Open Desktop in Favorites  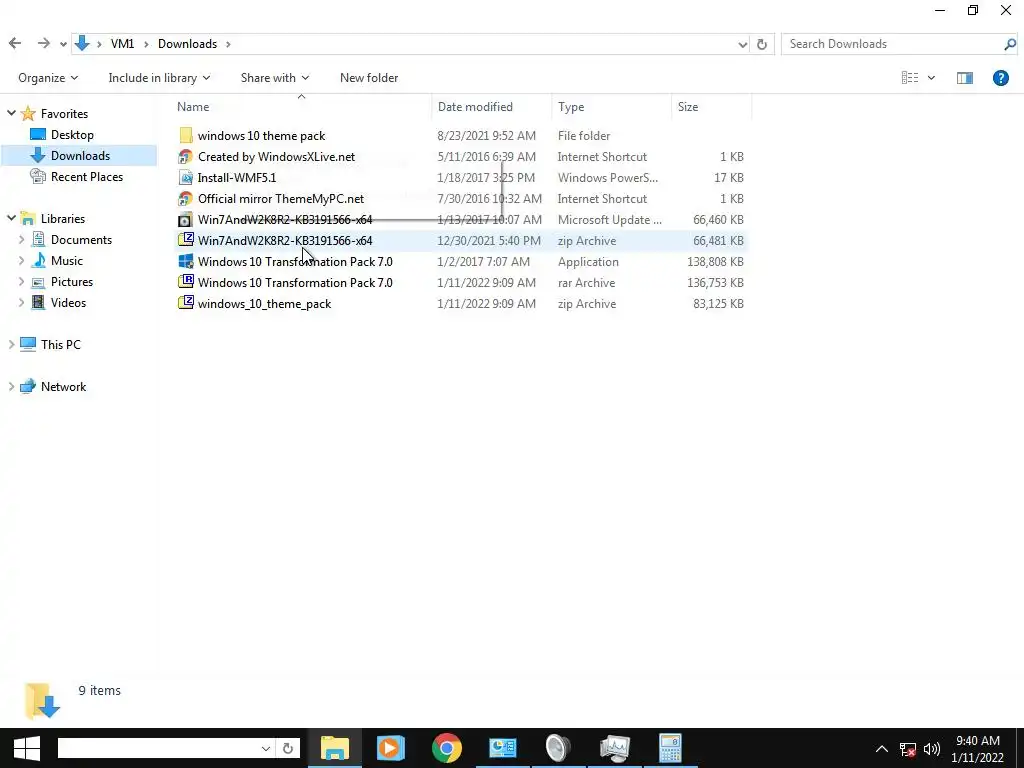point(72,135)
